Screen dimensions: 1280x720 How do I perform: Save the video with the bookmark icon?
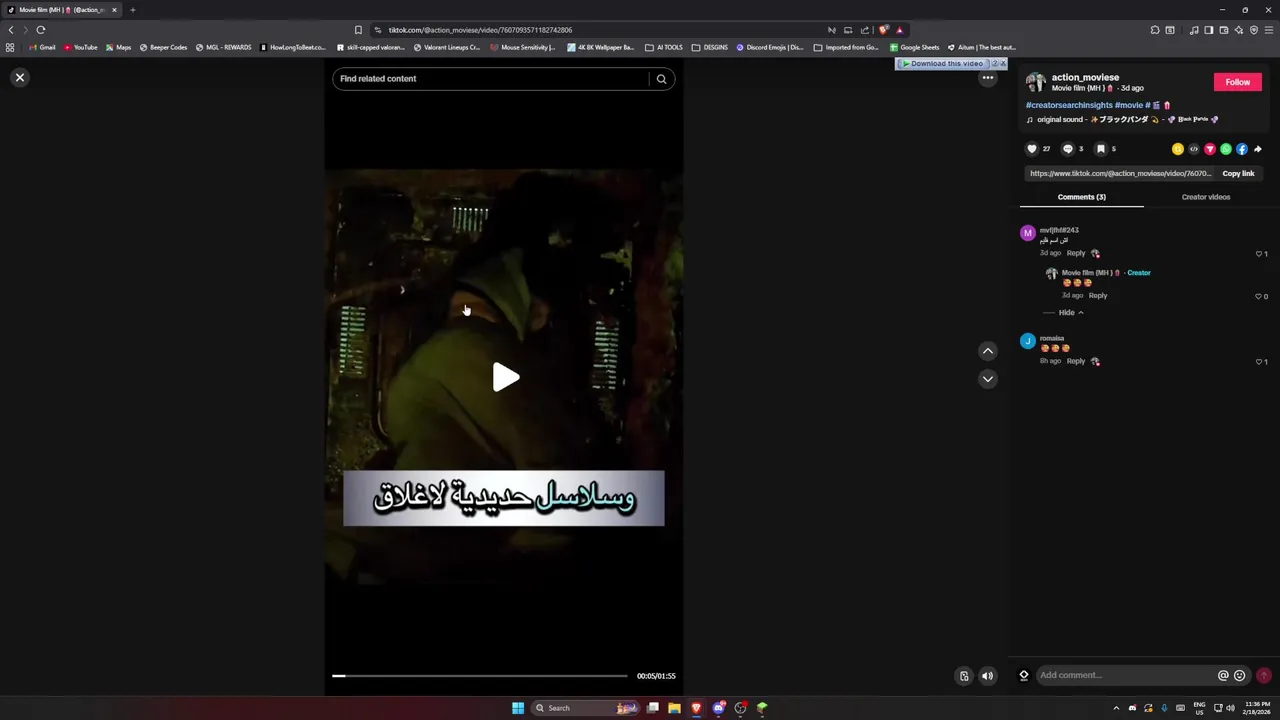click(1101, 149)
